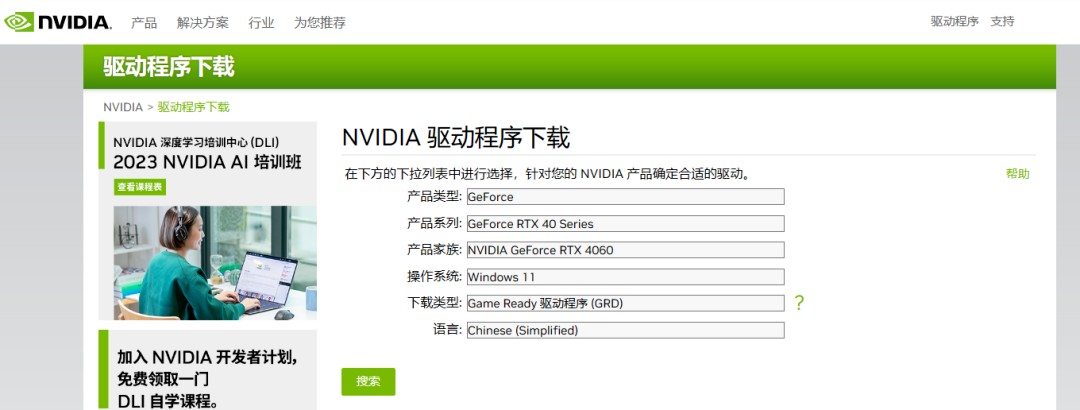1080x410 pixels.
Task: Click the 帮助 link
Action: click(x=1017, y=174)
